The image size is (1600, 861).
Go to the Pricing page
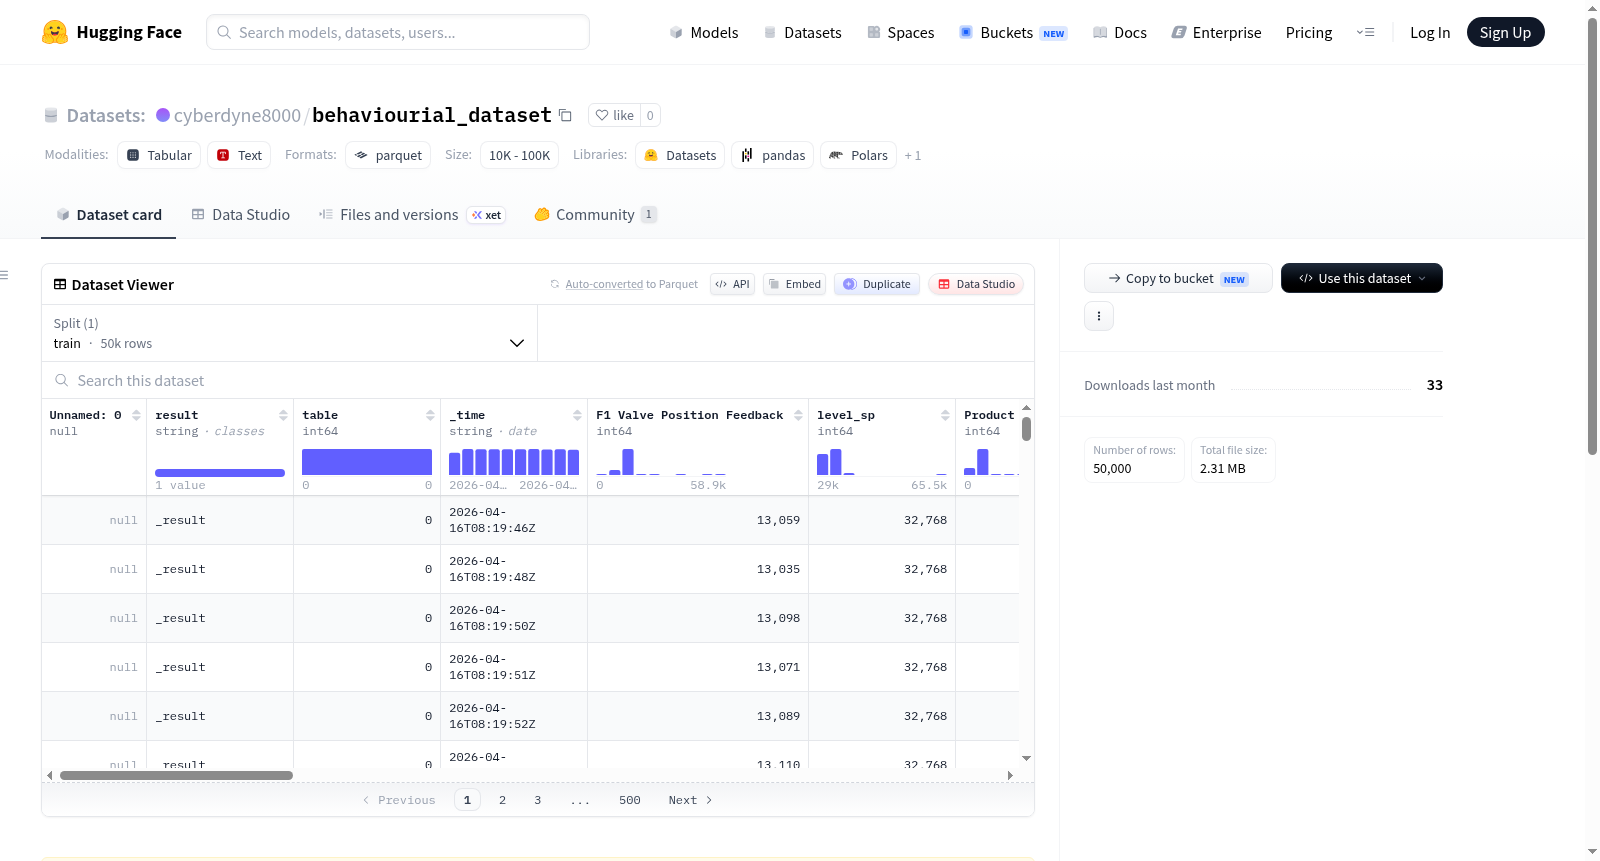click(x=1309, y=32)
